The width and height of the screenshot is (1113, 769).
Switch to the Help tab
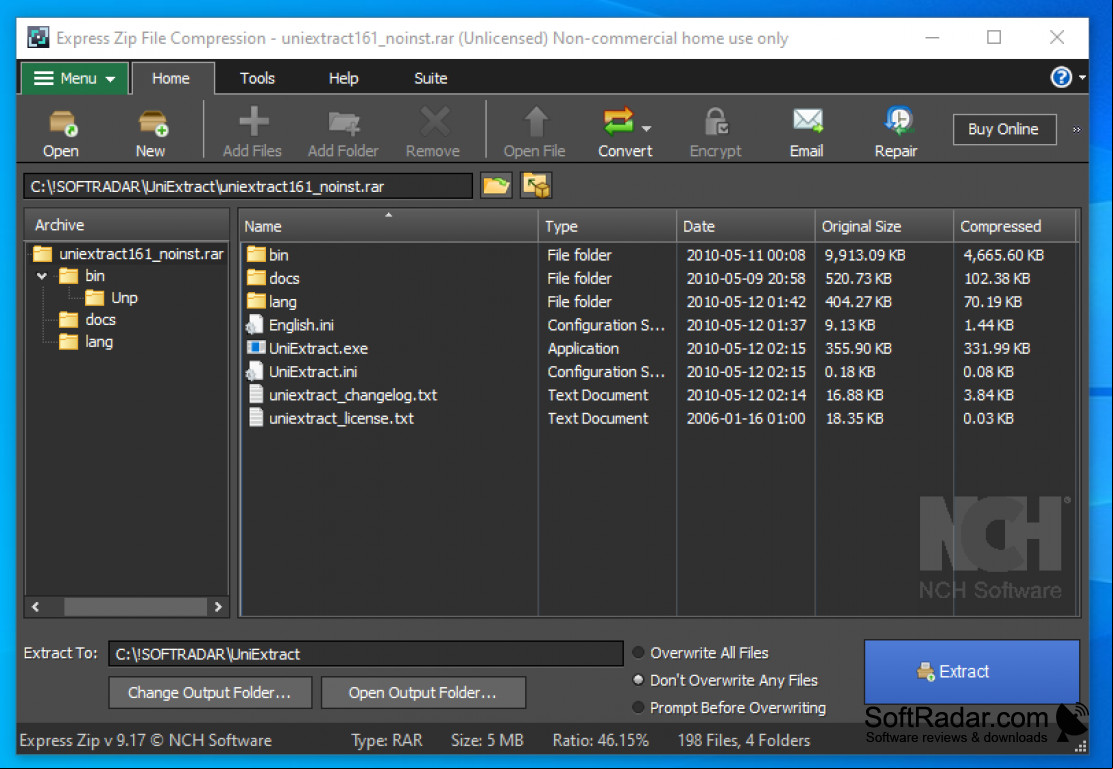(x=344, y=78)
